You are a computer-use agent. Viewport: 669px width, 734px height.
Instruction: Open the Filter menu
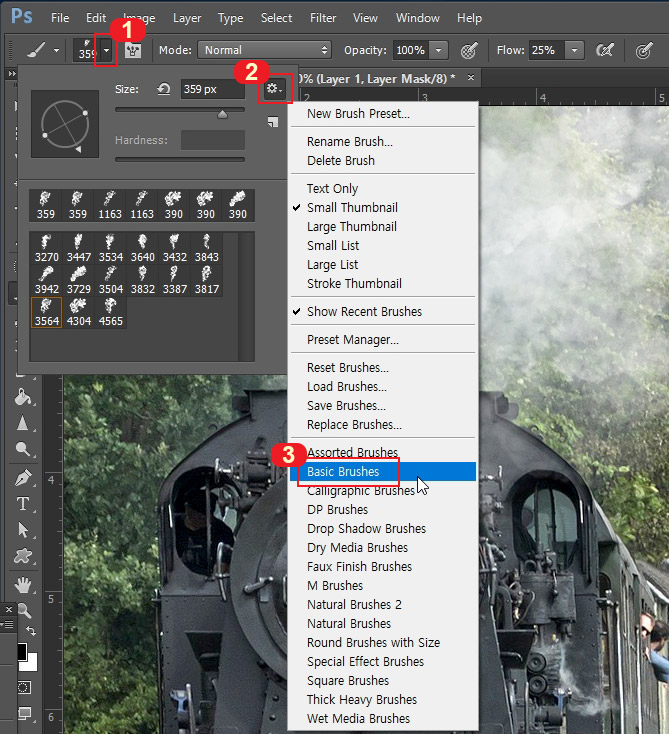point(323,18)
